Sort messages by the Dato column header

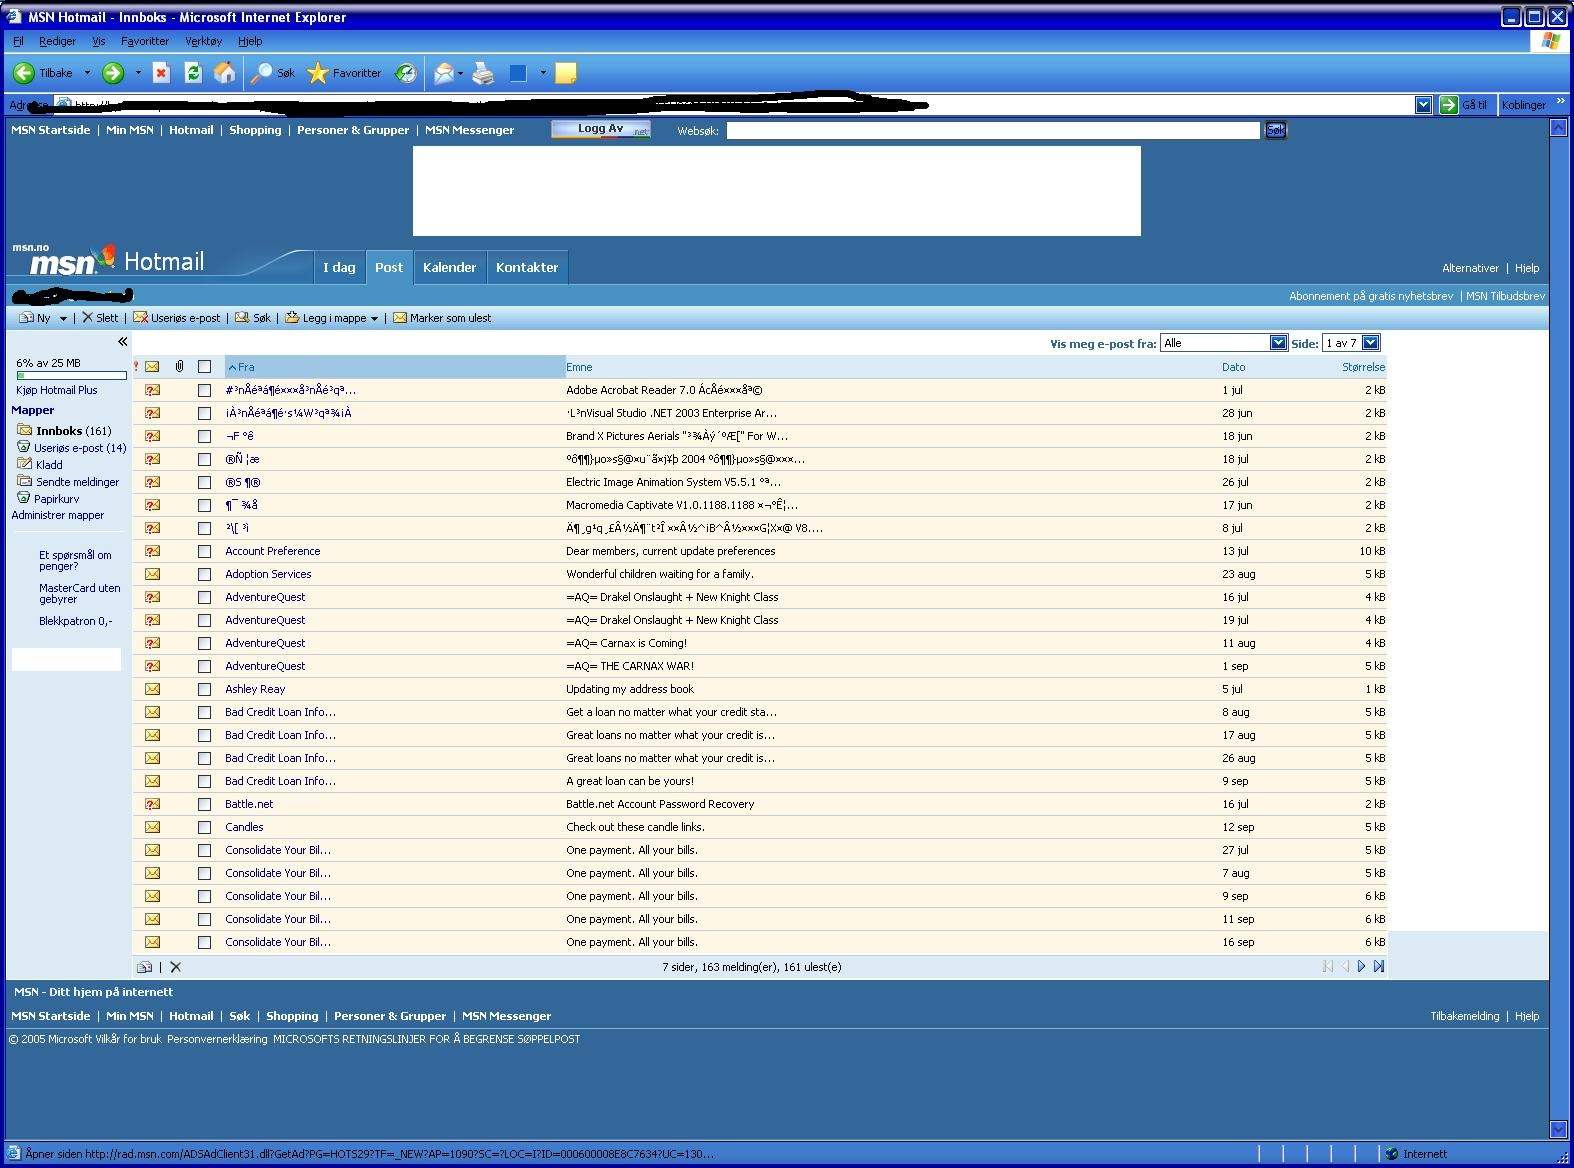pyautogui.click(x=1233, y=367)
